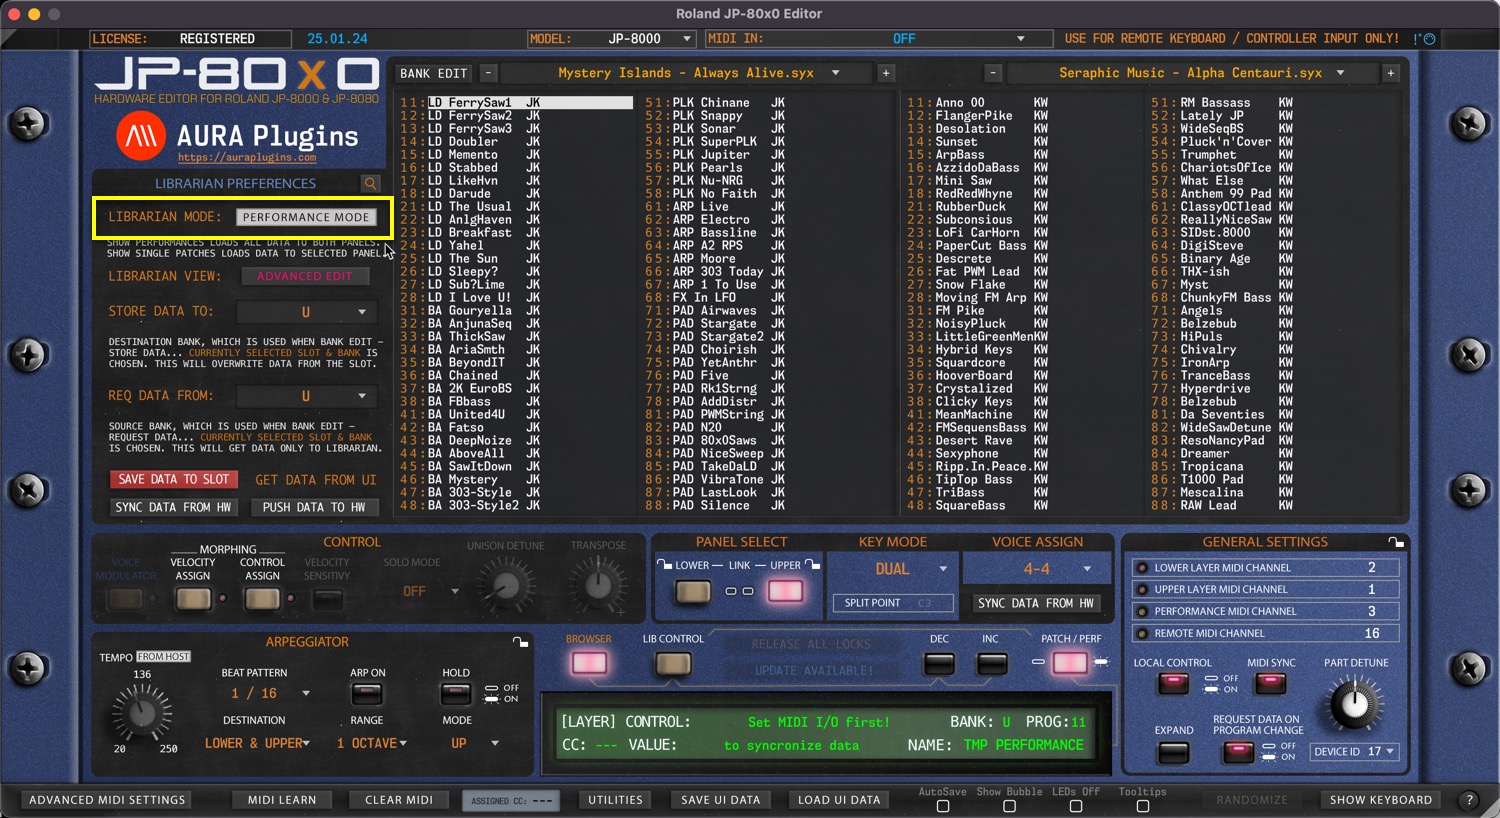Click the lock icon beside LOWER panel
This screenshot has width=1500, height=818.
pyautogui.click(x=663, y=565)
